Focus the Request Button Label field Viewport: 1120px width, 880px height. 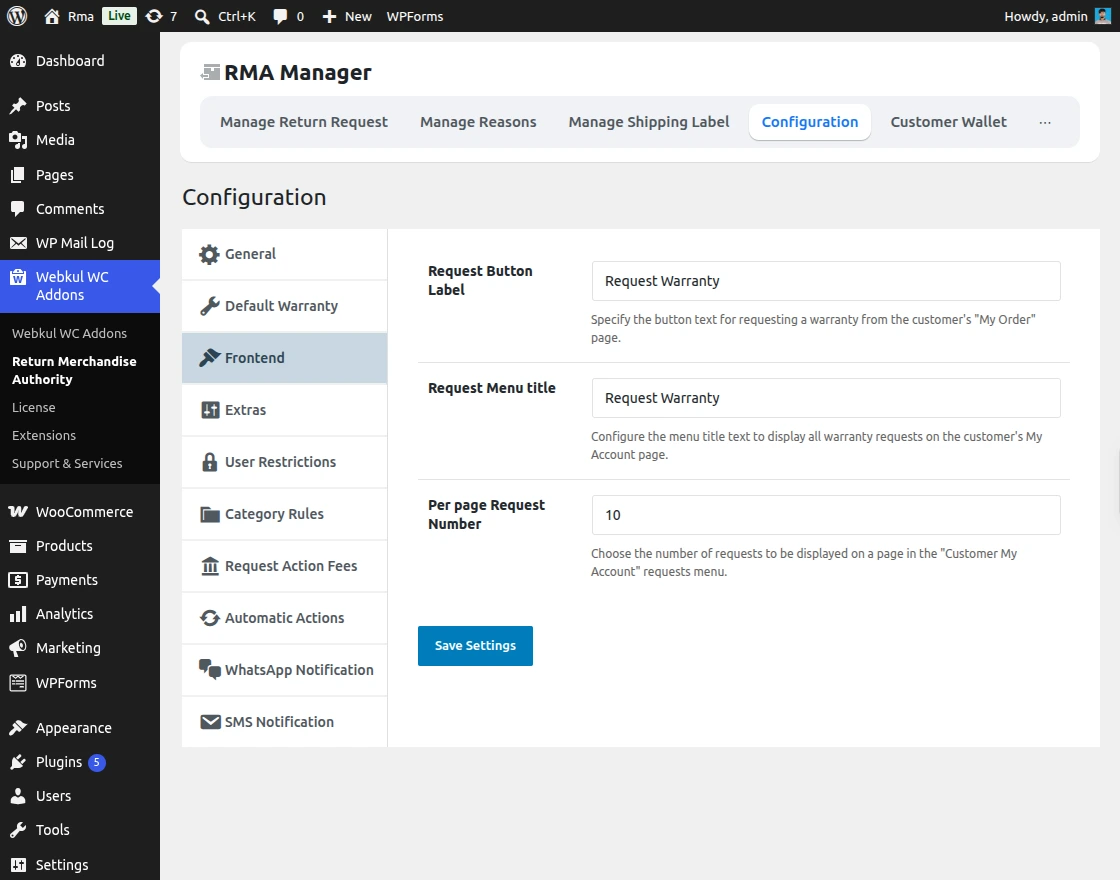click(826, 281)
